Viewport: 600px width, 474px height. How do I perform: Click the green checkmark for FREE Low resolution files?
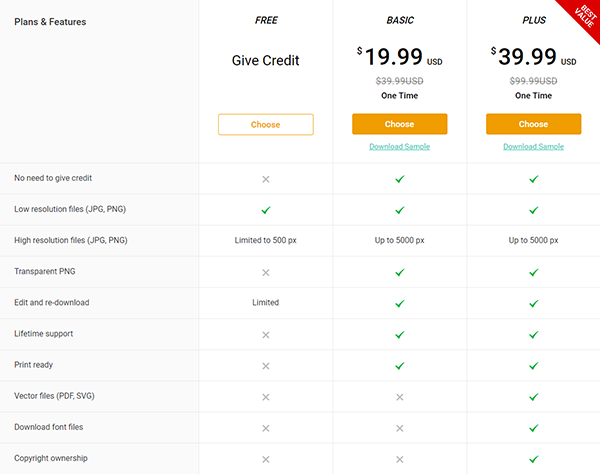coord(266,210)
